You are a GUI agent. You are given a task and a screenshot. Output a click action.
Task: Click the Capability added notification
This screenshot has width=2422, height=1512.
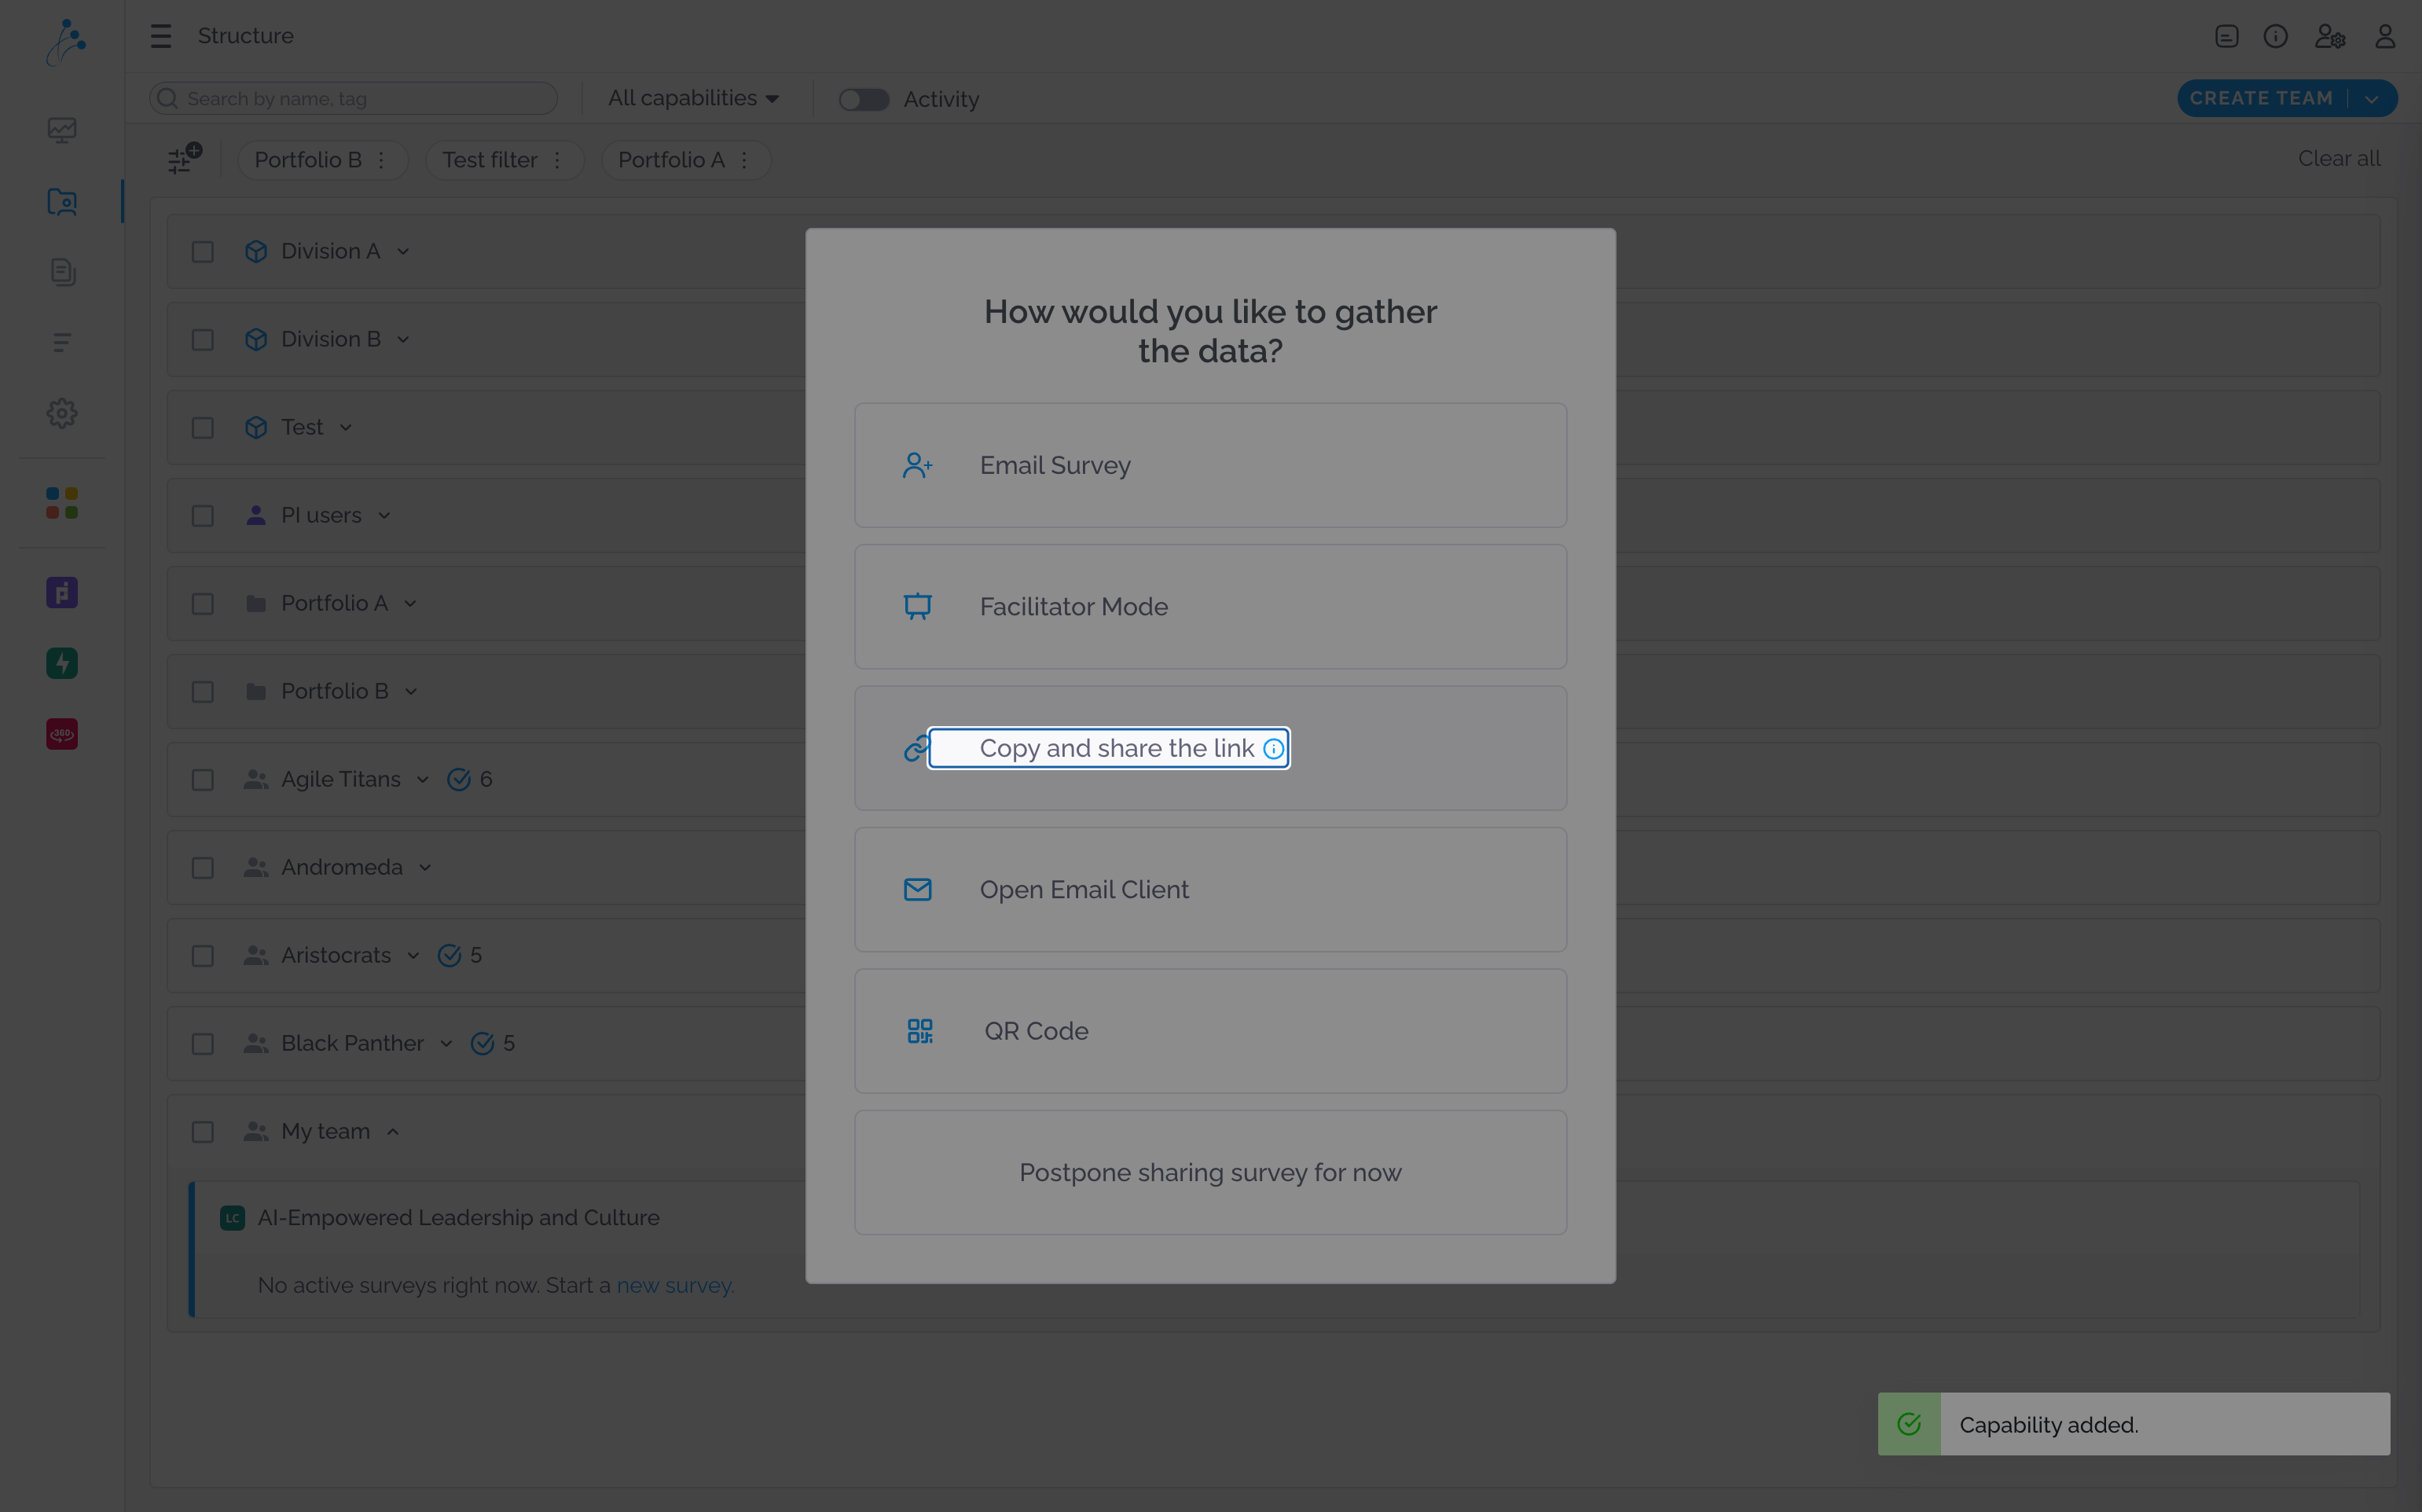click(x=2133, y=1424)
